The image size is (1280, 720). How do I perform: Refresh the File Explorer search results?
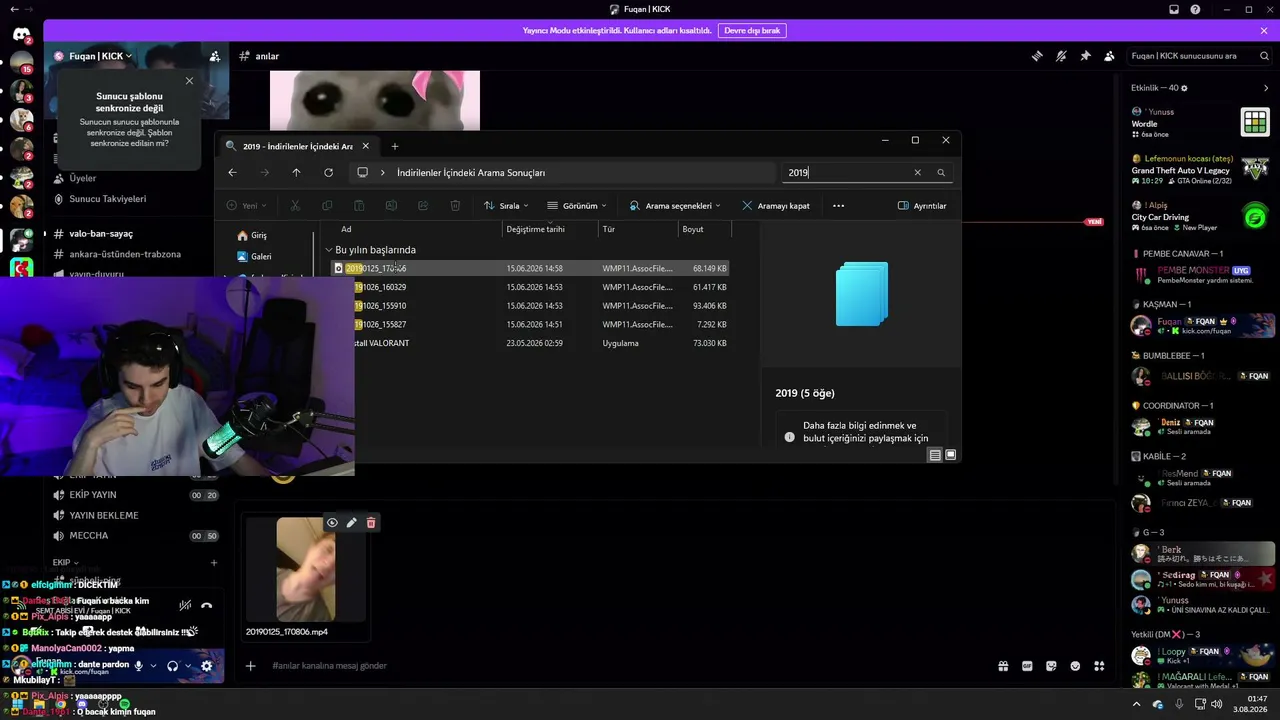click(x=328, y=173)
